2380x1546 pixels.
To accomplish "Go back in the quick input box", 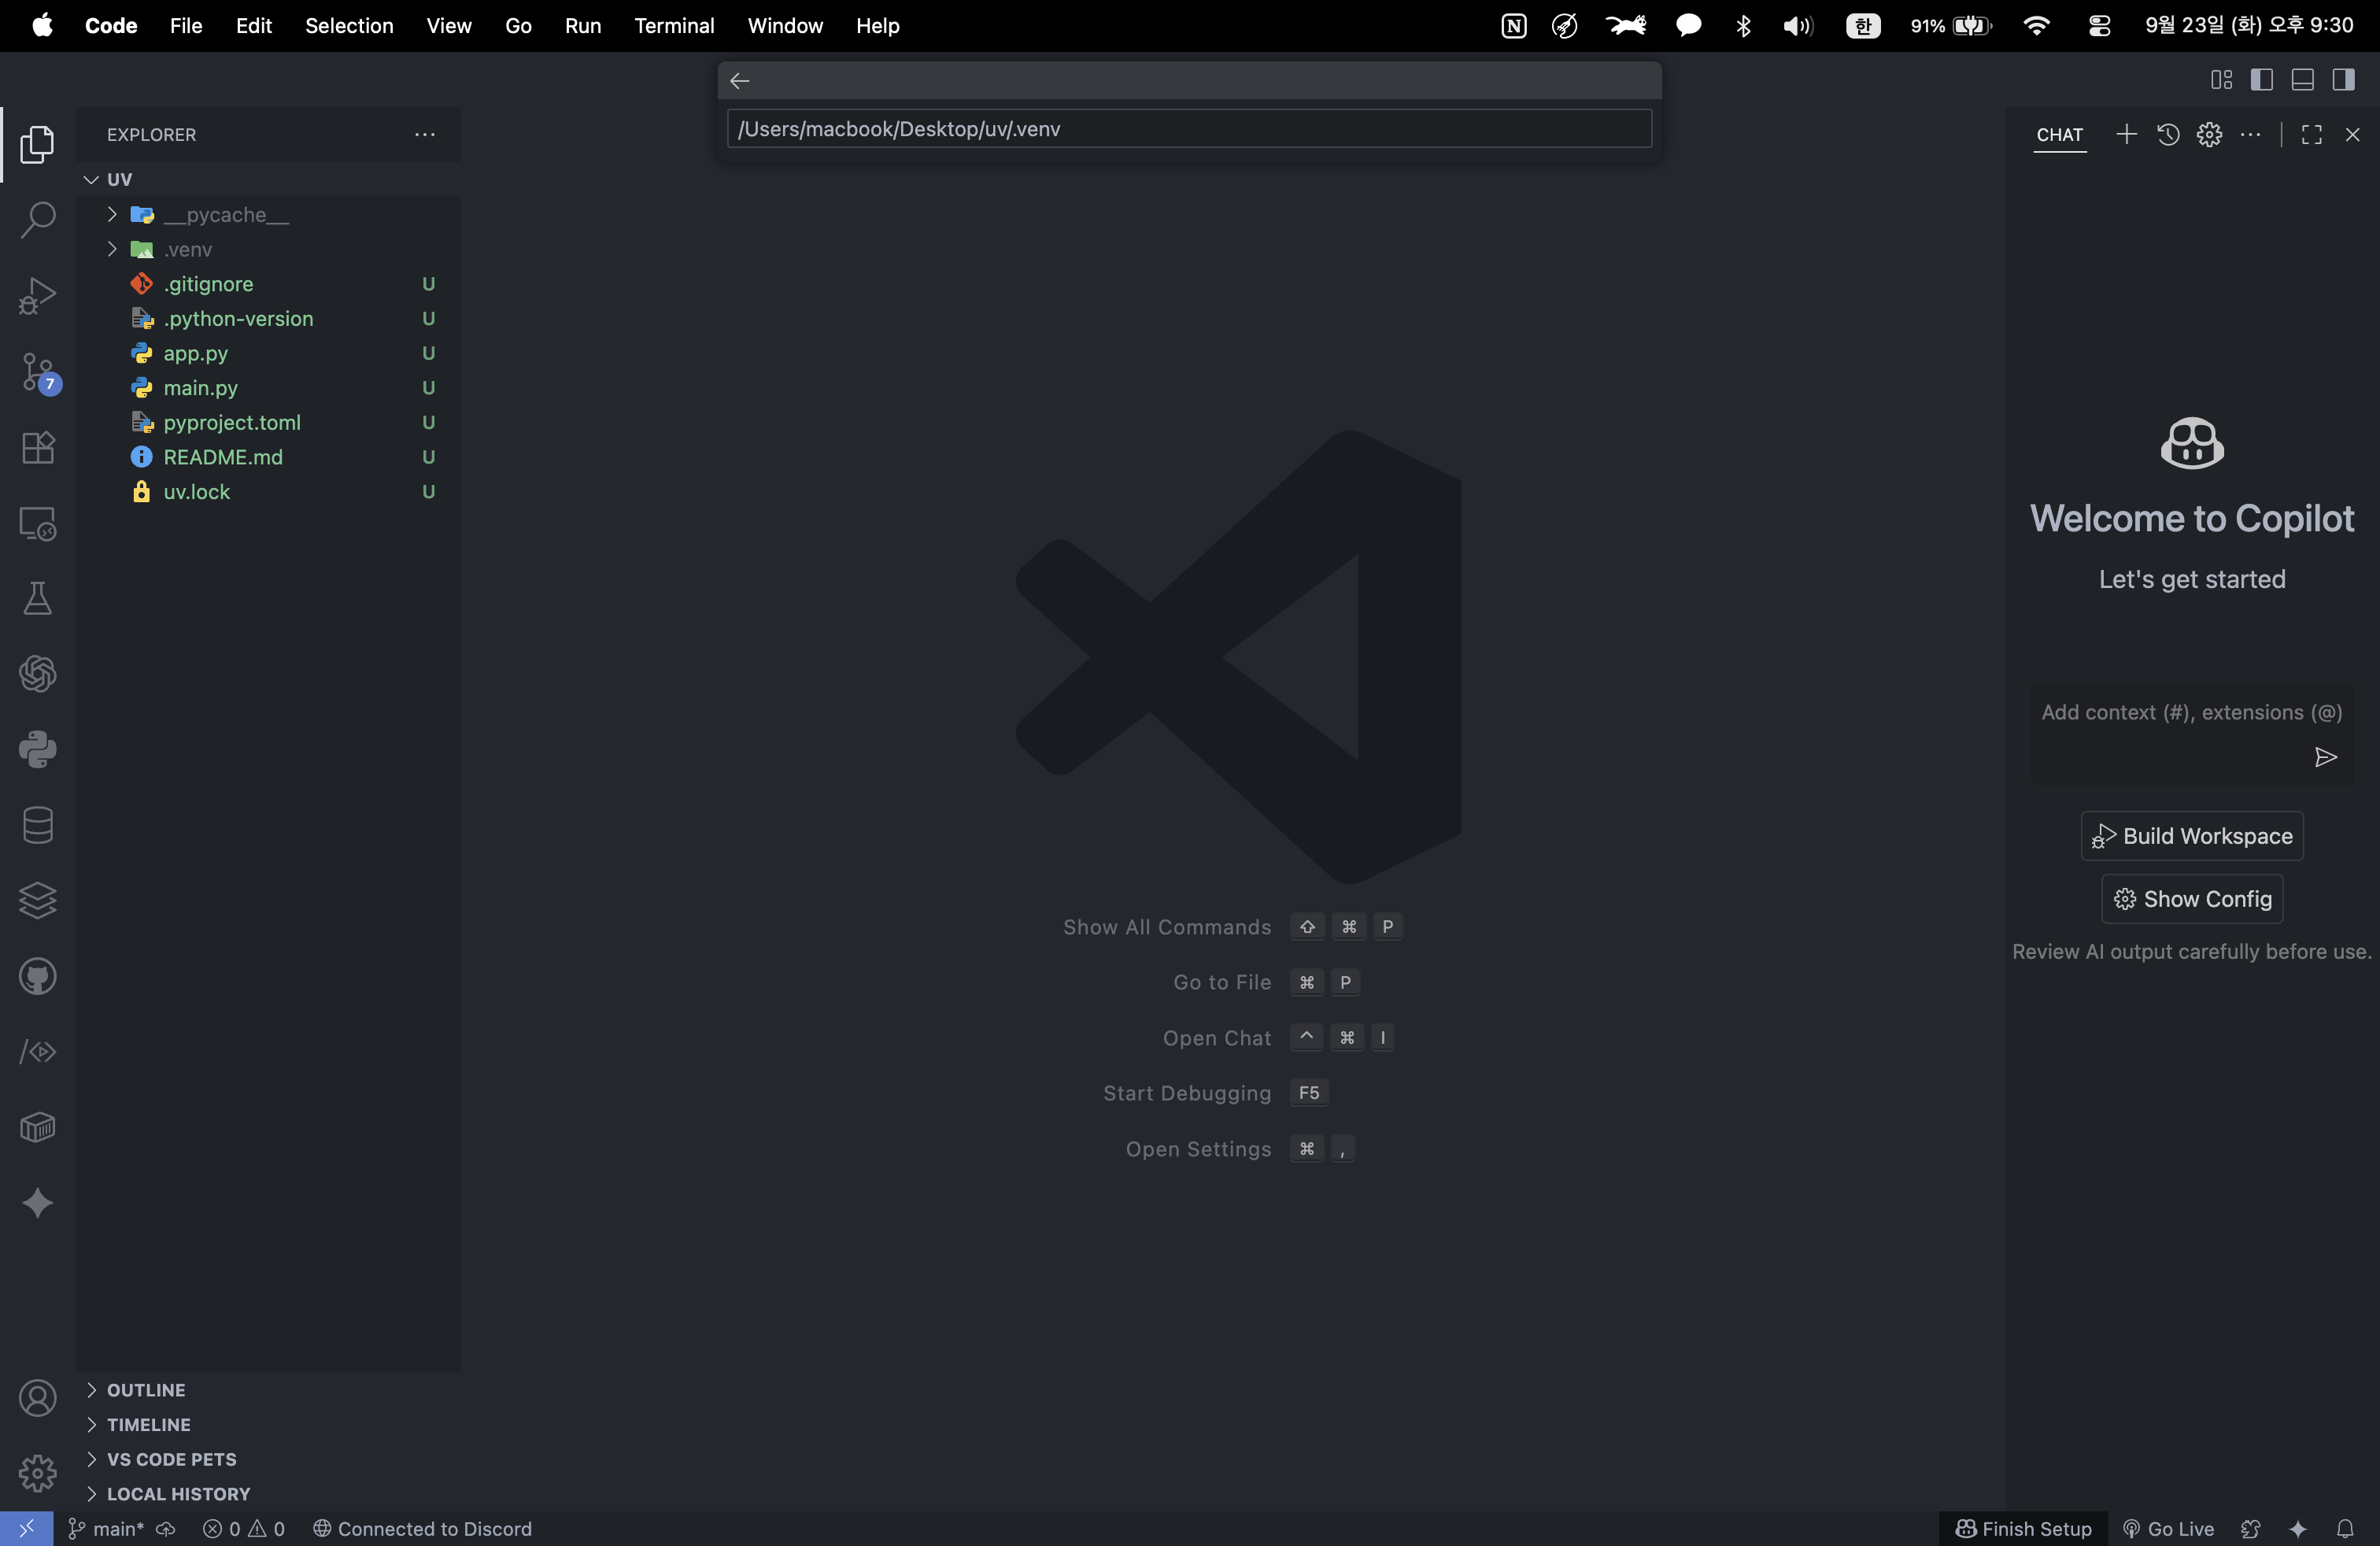I will point(740,81).
